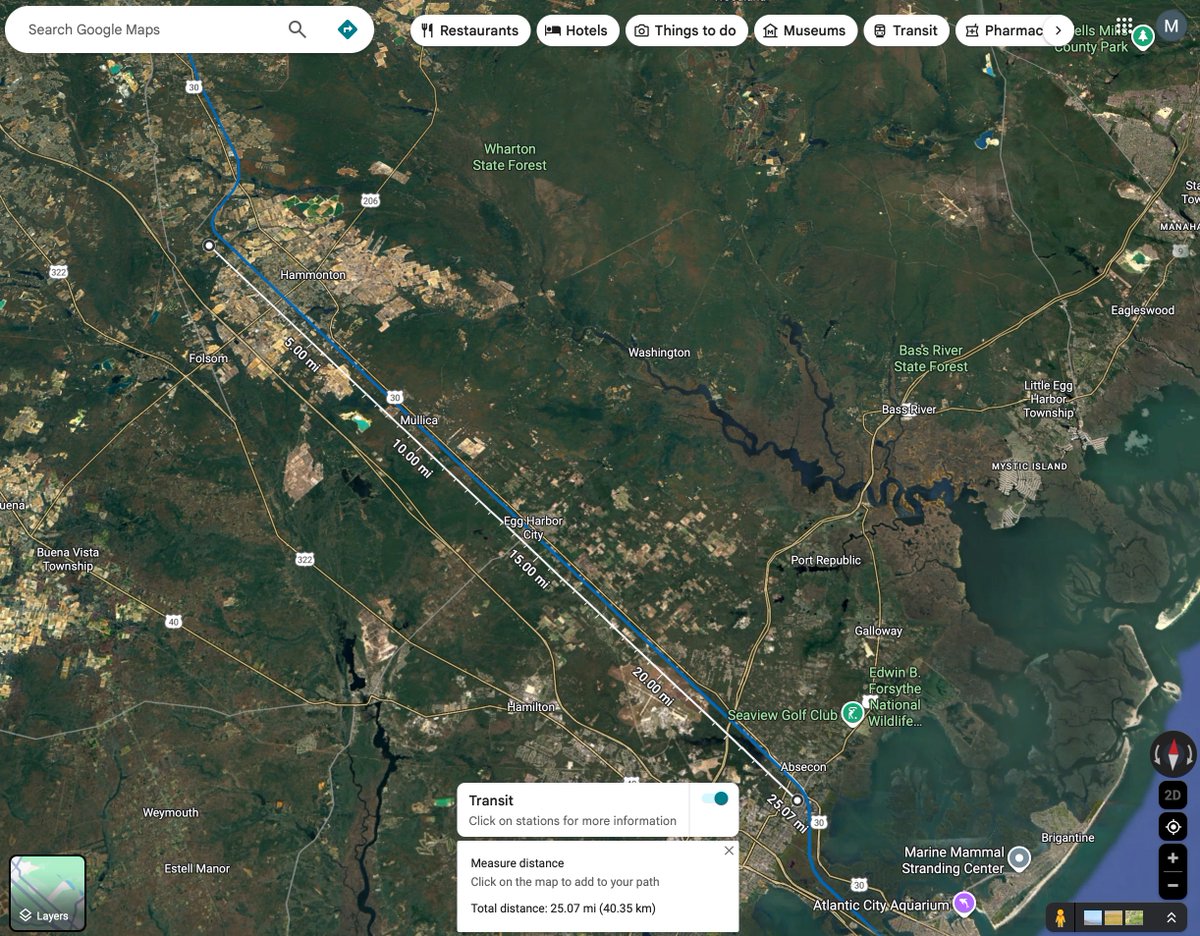Click the green county park tree marker
The width and height of the screenshot is (1200, 936).
1143,37
